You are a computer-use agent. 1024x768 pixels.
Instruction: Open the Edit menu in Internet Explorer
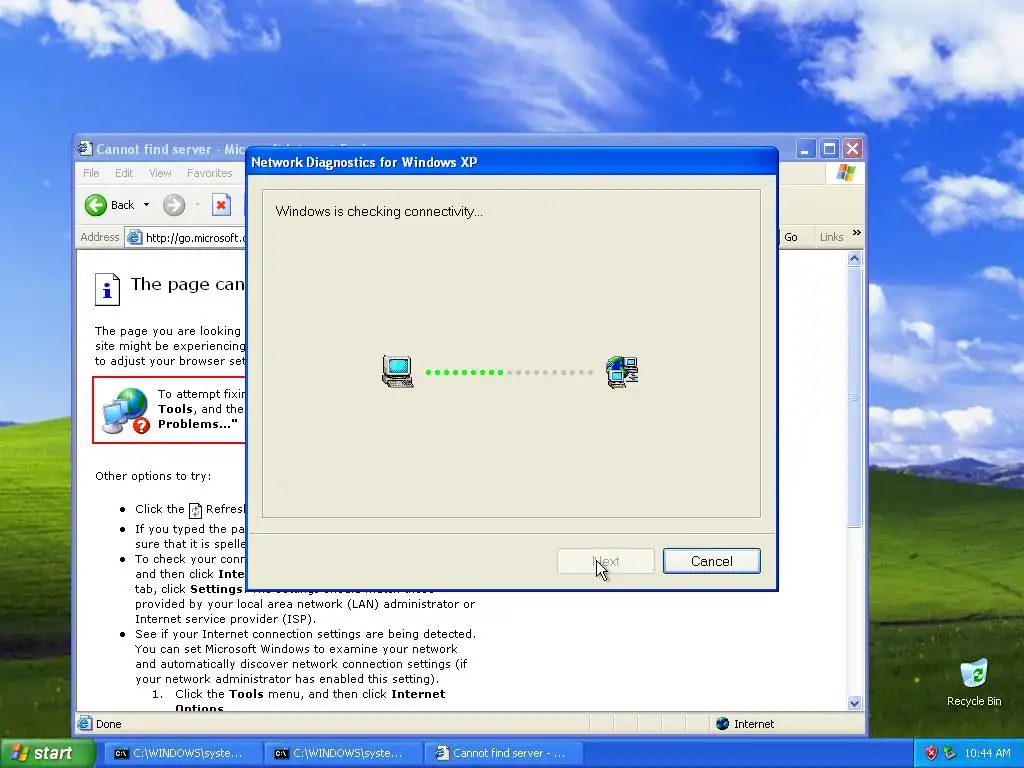coord(124,173)
